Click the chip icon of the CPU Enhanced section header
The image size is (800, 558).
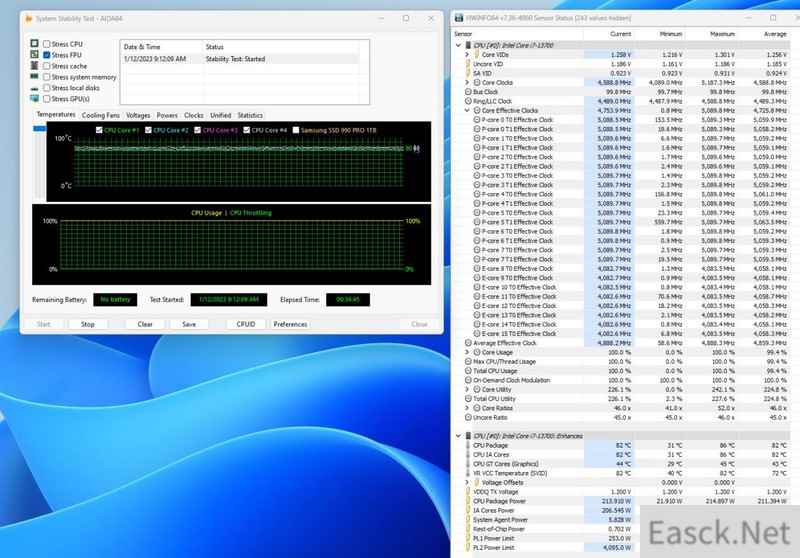[468, 436]
